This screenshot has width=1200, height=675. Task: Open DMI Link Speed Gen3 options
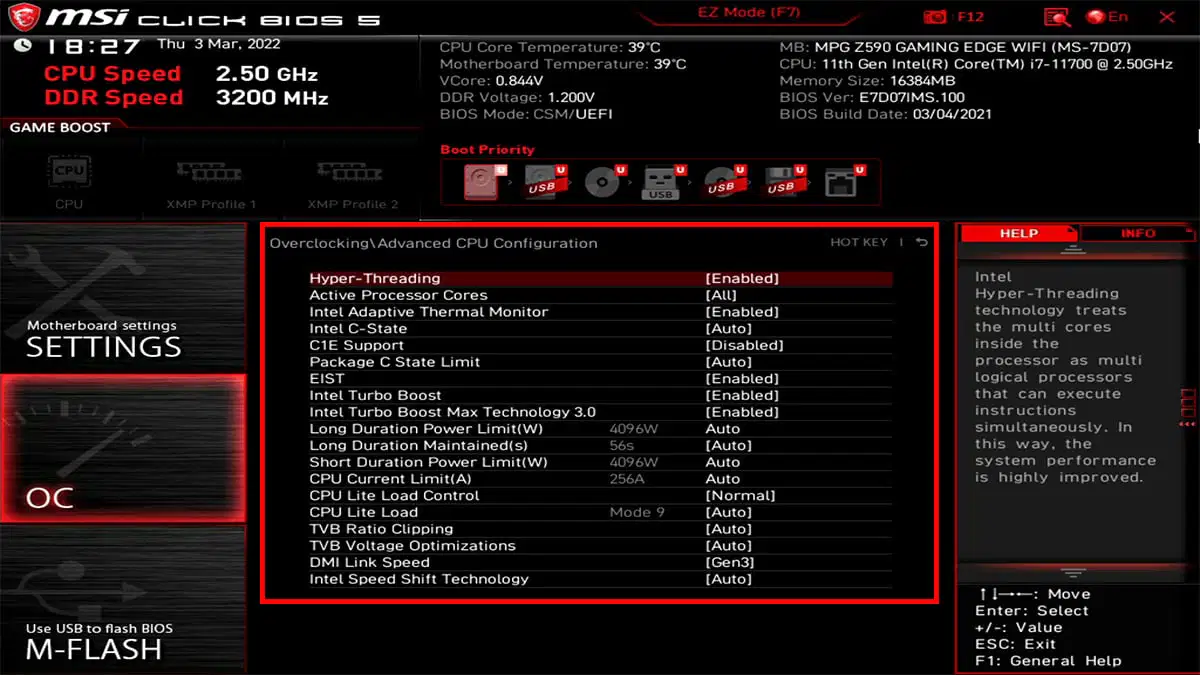[600, 562]
